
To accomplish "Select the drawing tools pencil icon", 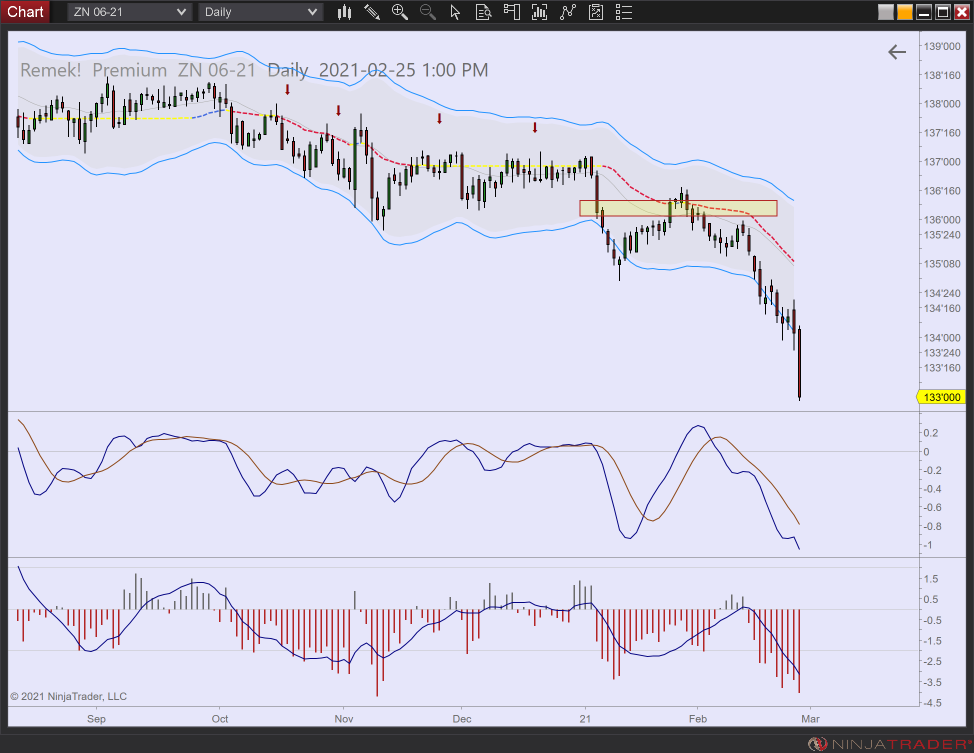I will [x=371, y=12].
